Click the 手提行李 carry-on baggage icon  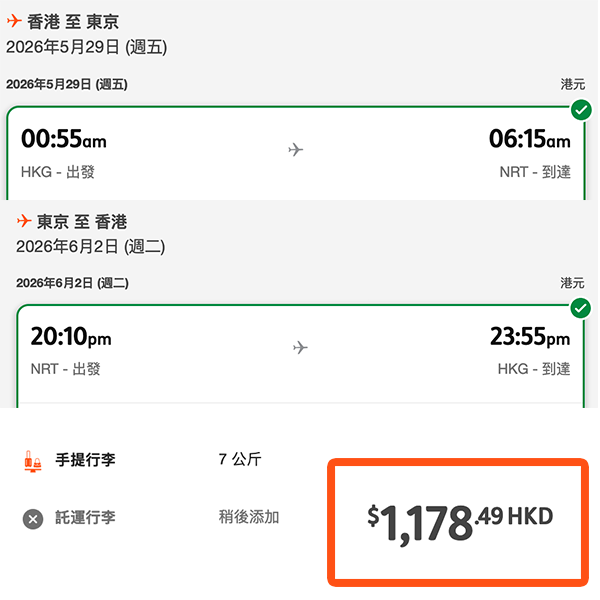(x=33, y=461)
